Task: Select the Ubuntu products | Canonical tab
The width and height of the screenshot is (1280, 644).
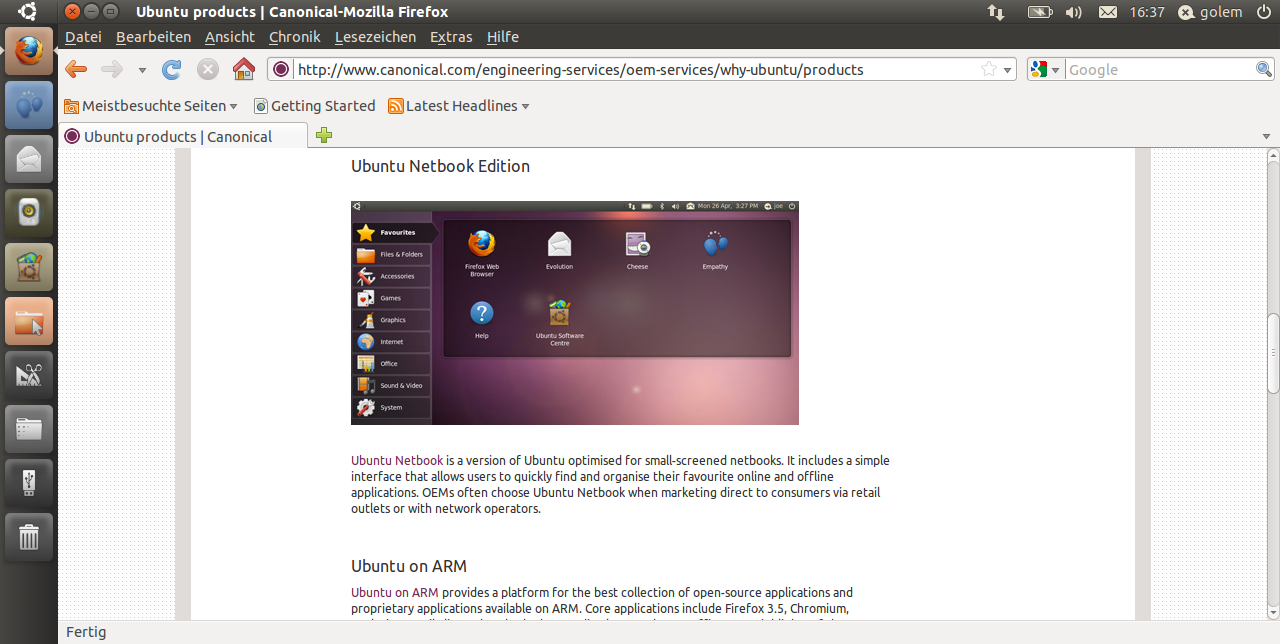Action: point(177,136)
